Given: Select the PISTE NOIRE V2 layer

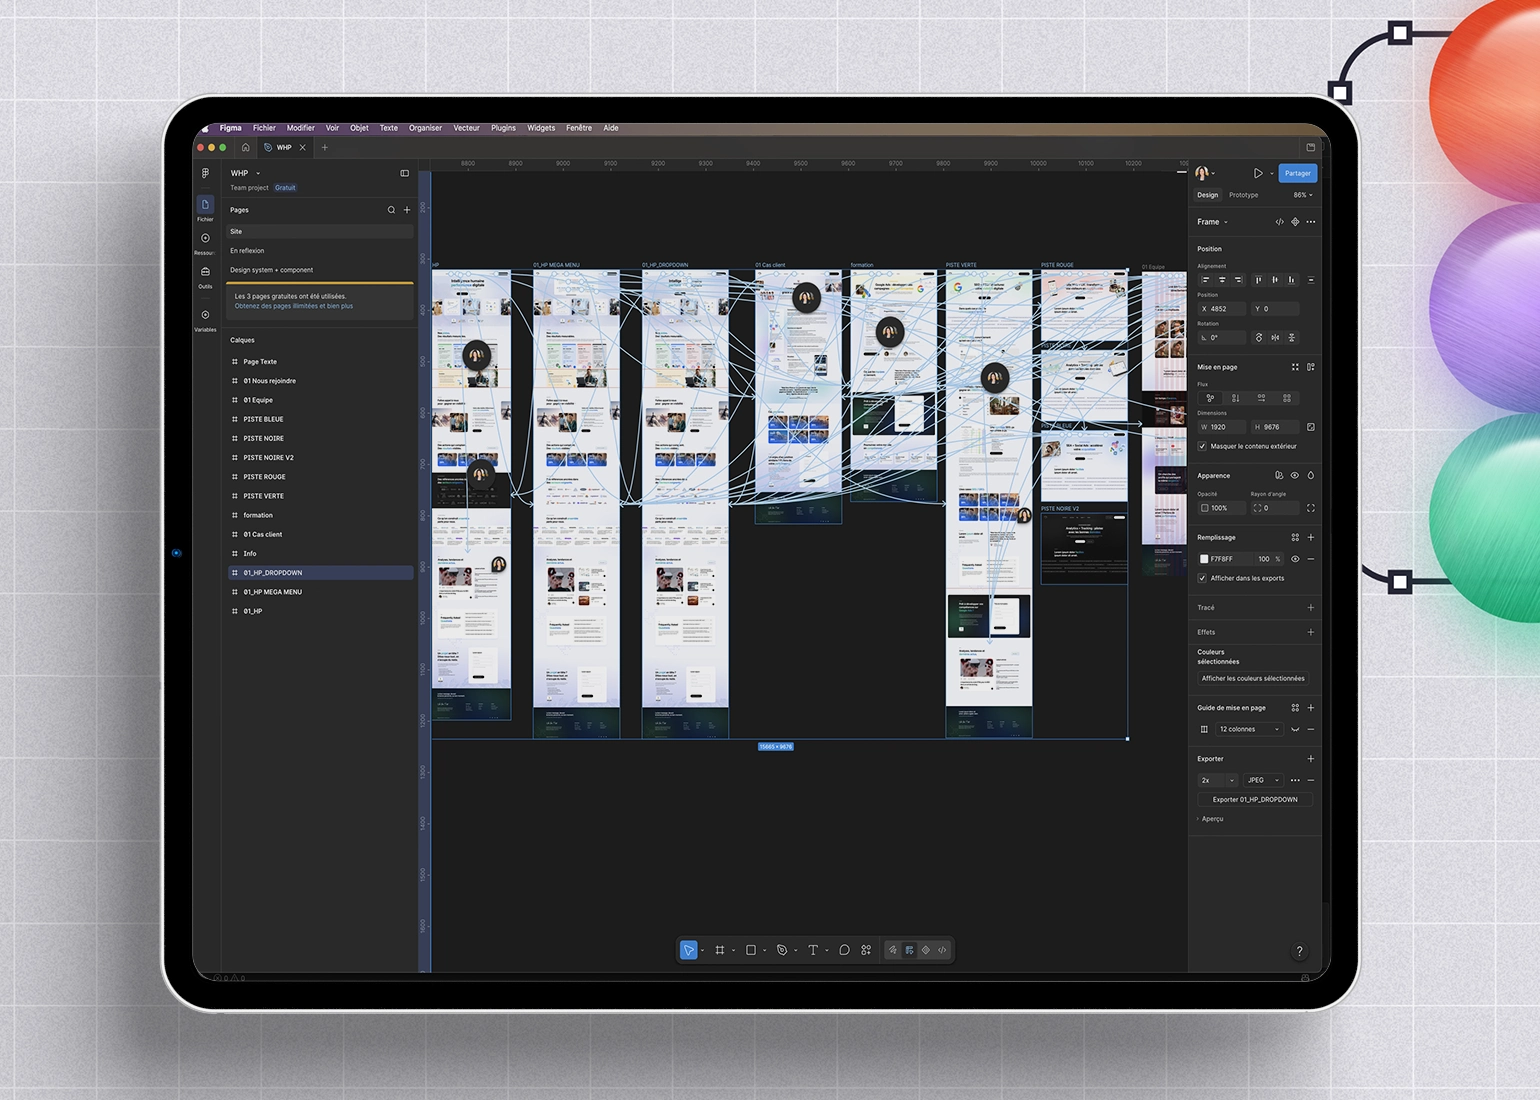Looking at the screenshot, I should point(320,458).
